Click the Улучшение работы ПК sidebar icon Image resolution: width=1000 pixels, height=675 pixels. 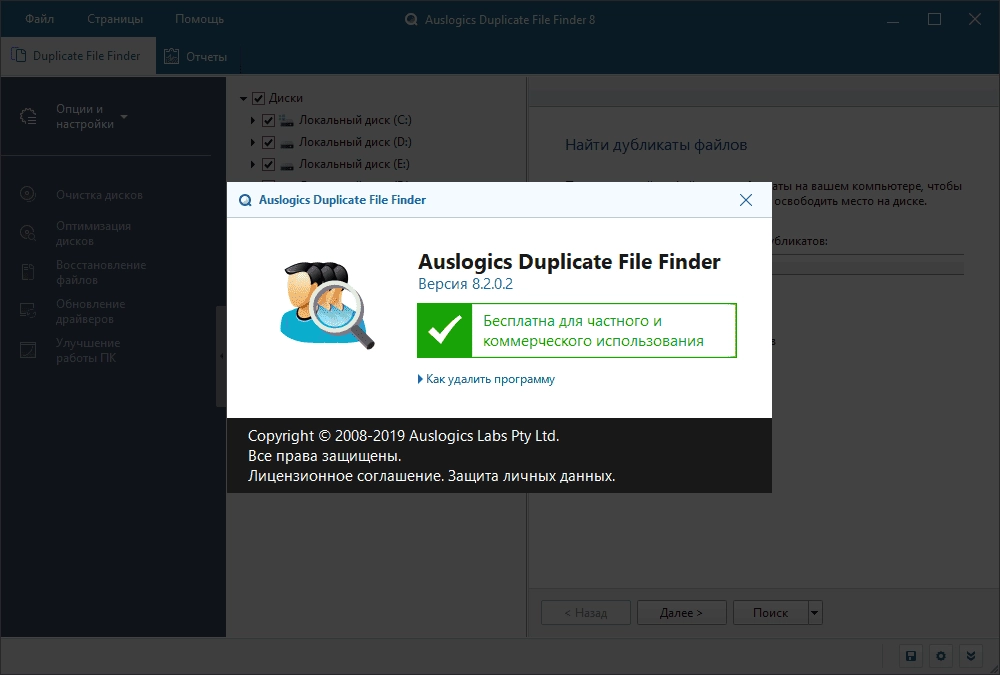(x=28, y=350)
